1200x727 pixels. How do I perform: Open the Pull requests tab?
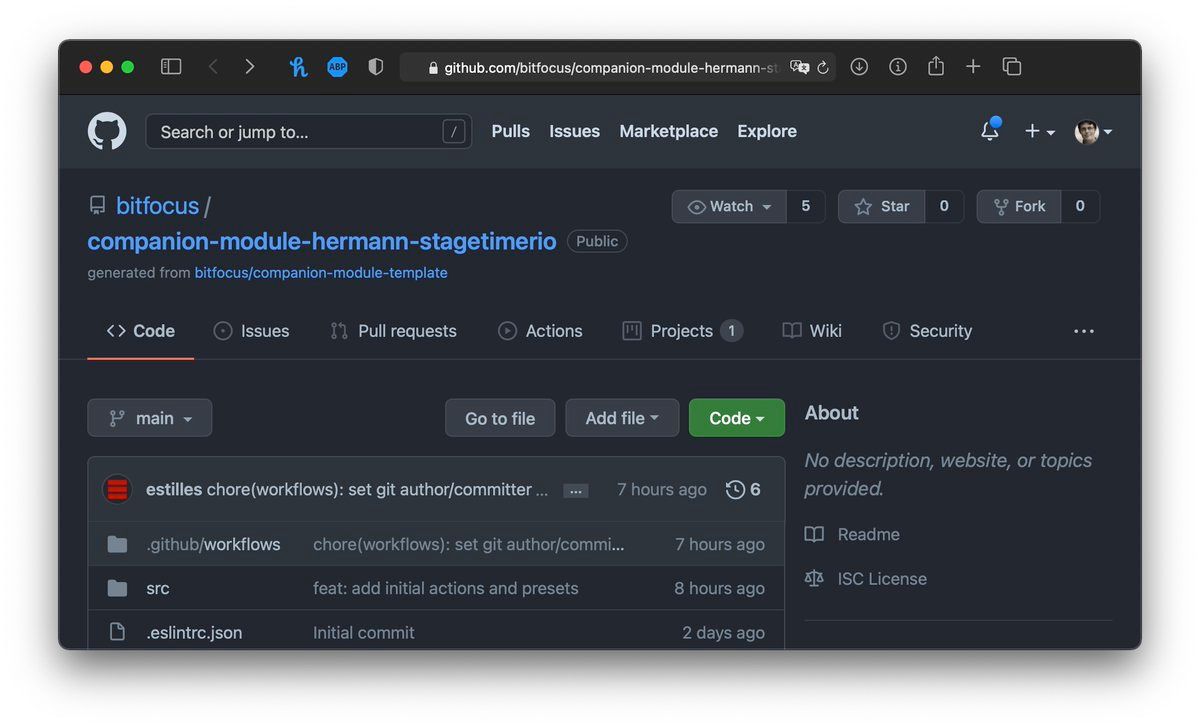click(x=394, y=331)
